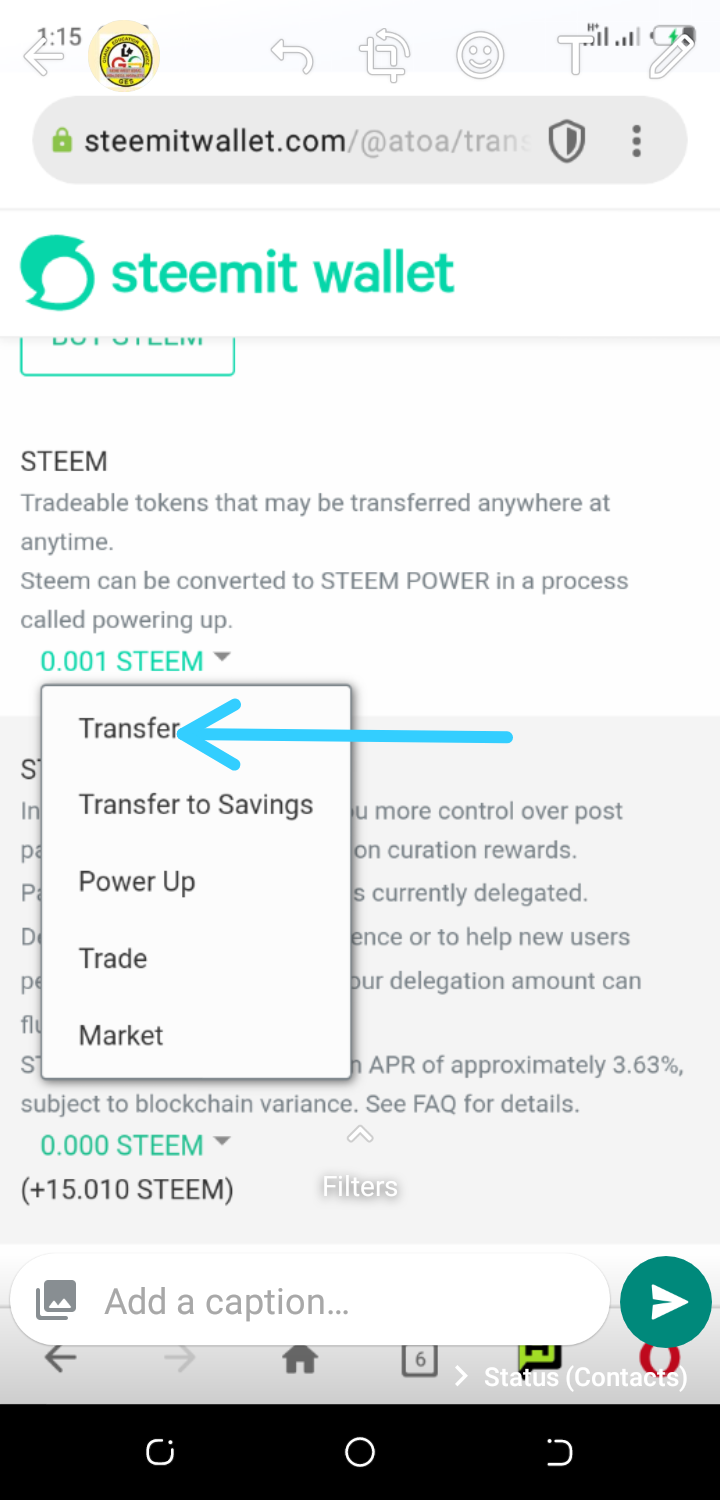Tap the gallery image icon in caption bar

pos(55,1301)
